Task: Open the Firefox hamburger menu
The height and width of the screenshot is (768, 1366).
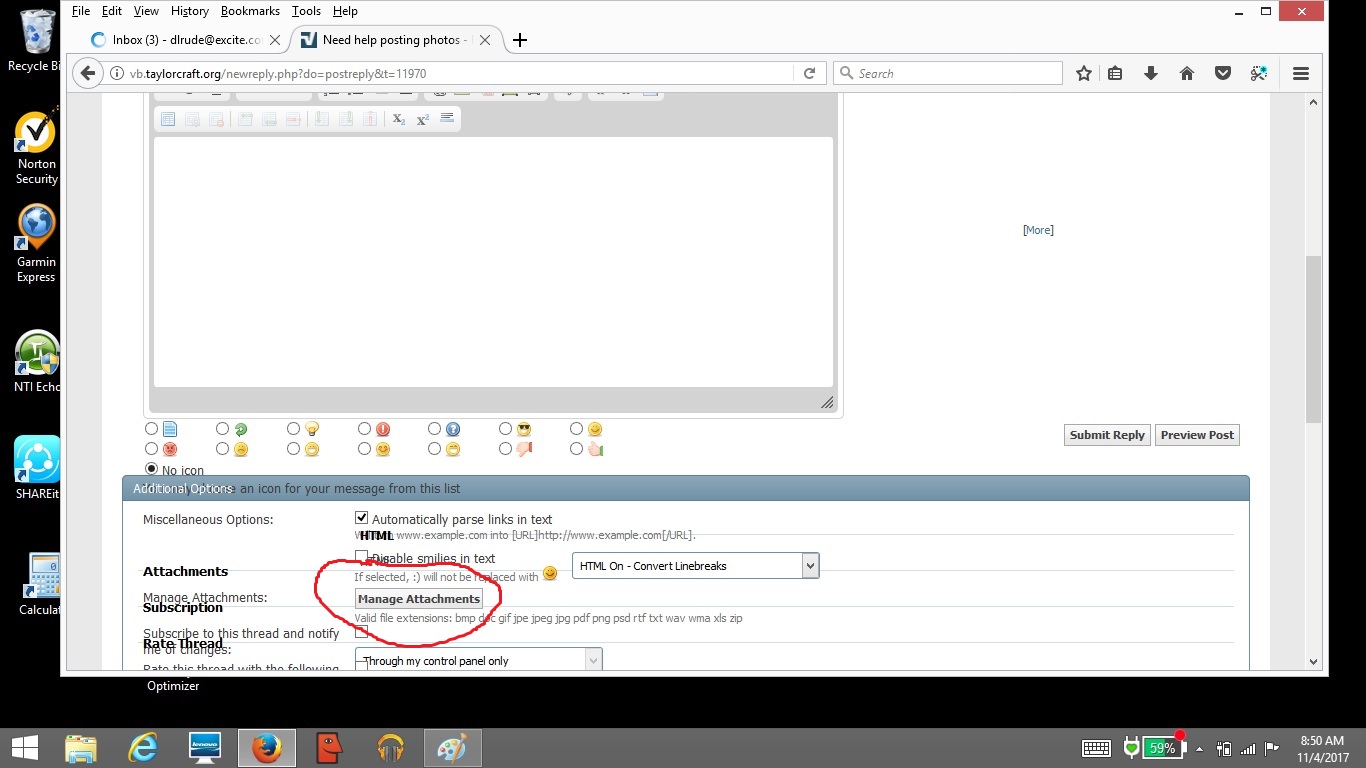Action: 1301,73
